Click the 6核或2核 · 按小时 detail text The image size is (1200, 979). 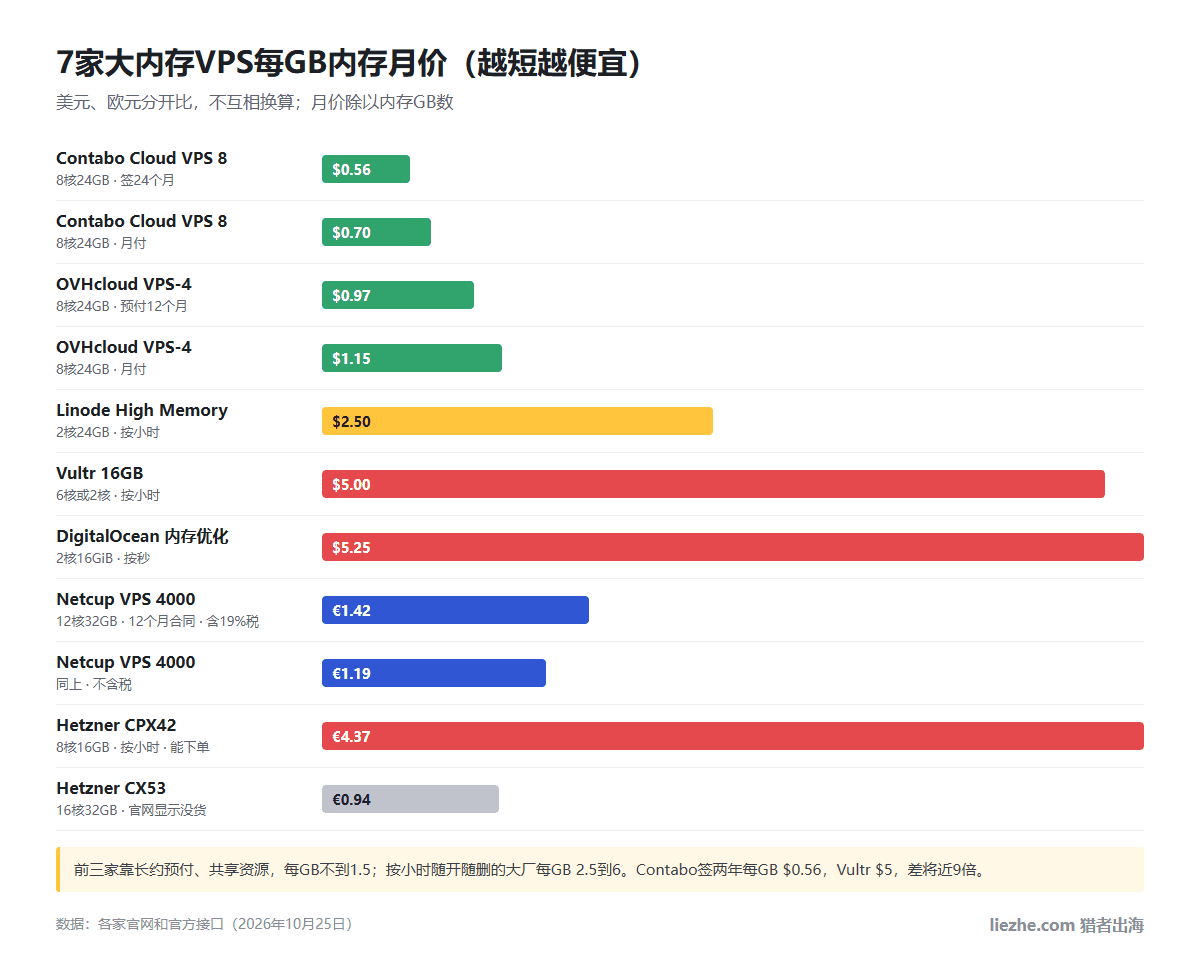[108, 495]
